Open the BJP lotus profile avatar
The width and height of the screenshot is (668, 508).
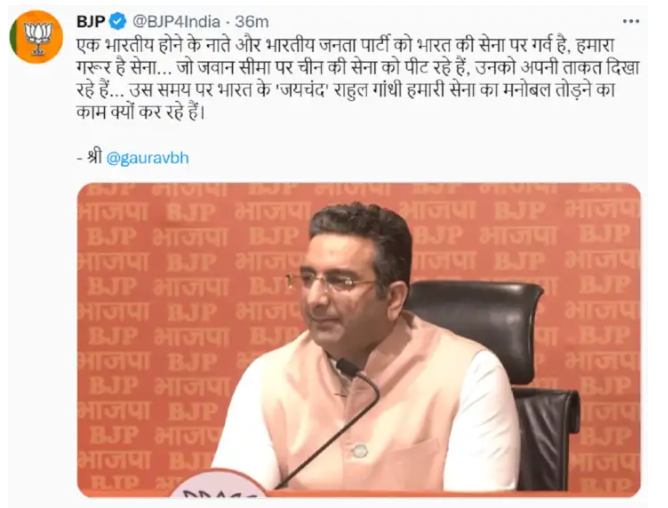point(36,37)
